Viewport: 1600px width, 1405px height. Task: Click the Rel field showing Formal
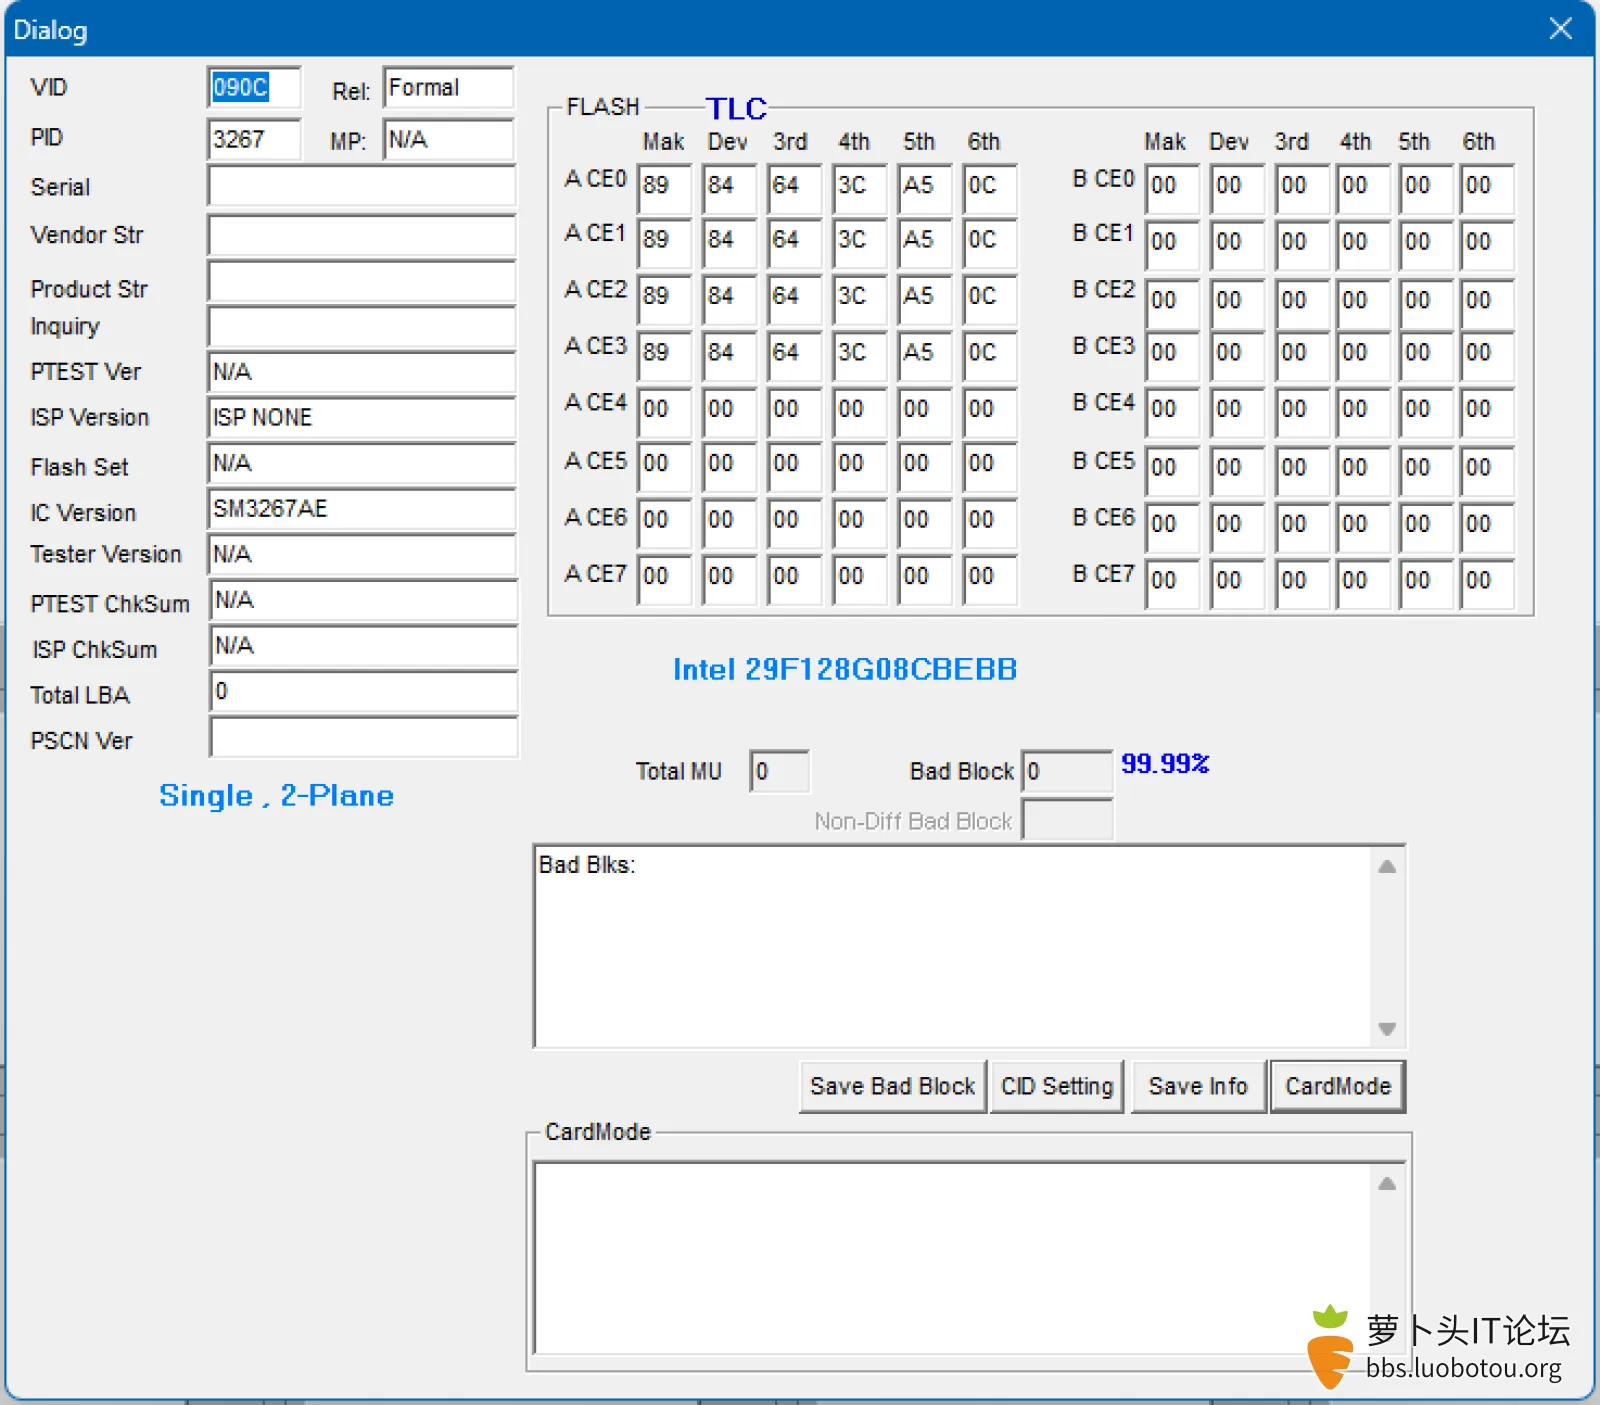pos(448,88)
